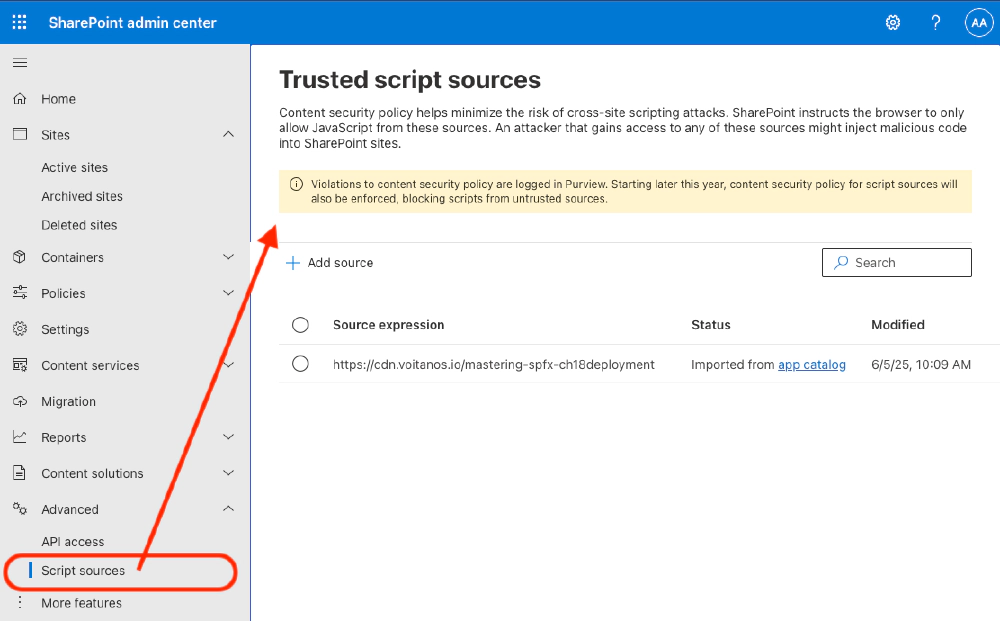1000x621 pixels.
Task: Click the Migration cloud icon
Action: click(20, 401)
